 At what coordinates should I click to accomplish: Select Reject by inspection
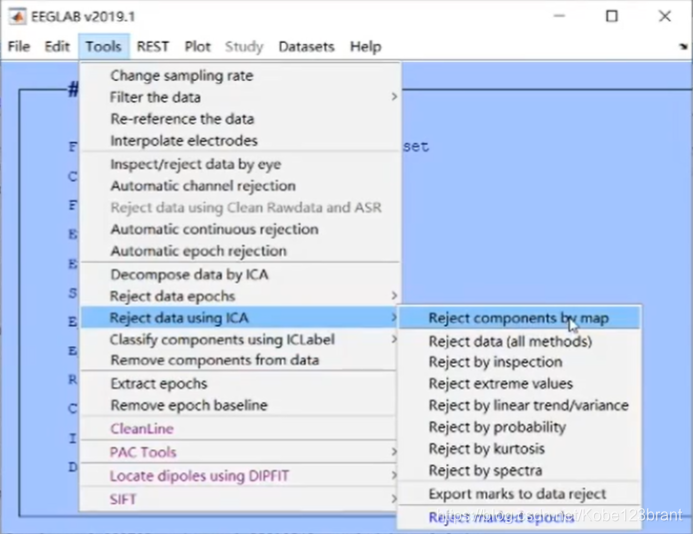click(x=519, y=362)
